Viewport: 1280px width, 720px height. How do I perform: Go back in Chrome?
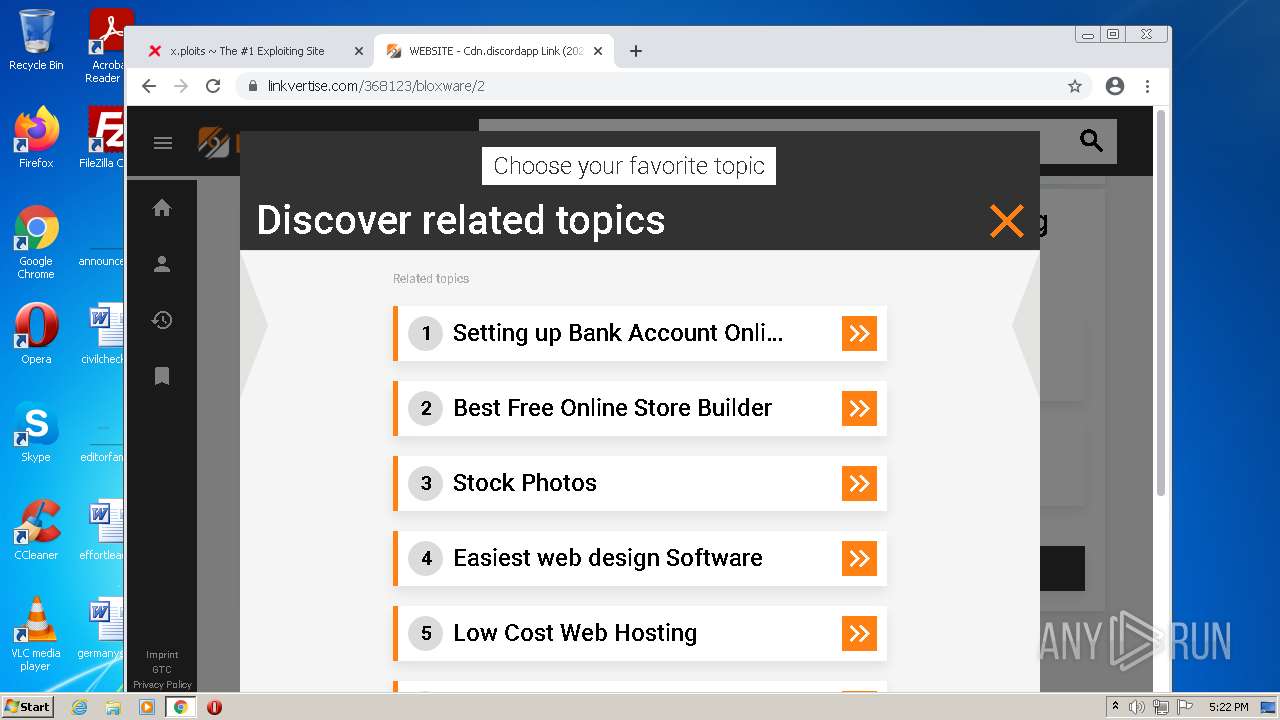(x=149, y=86)
